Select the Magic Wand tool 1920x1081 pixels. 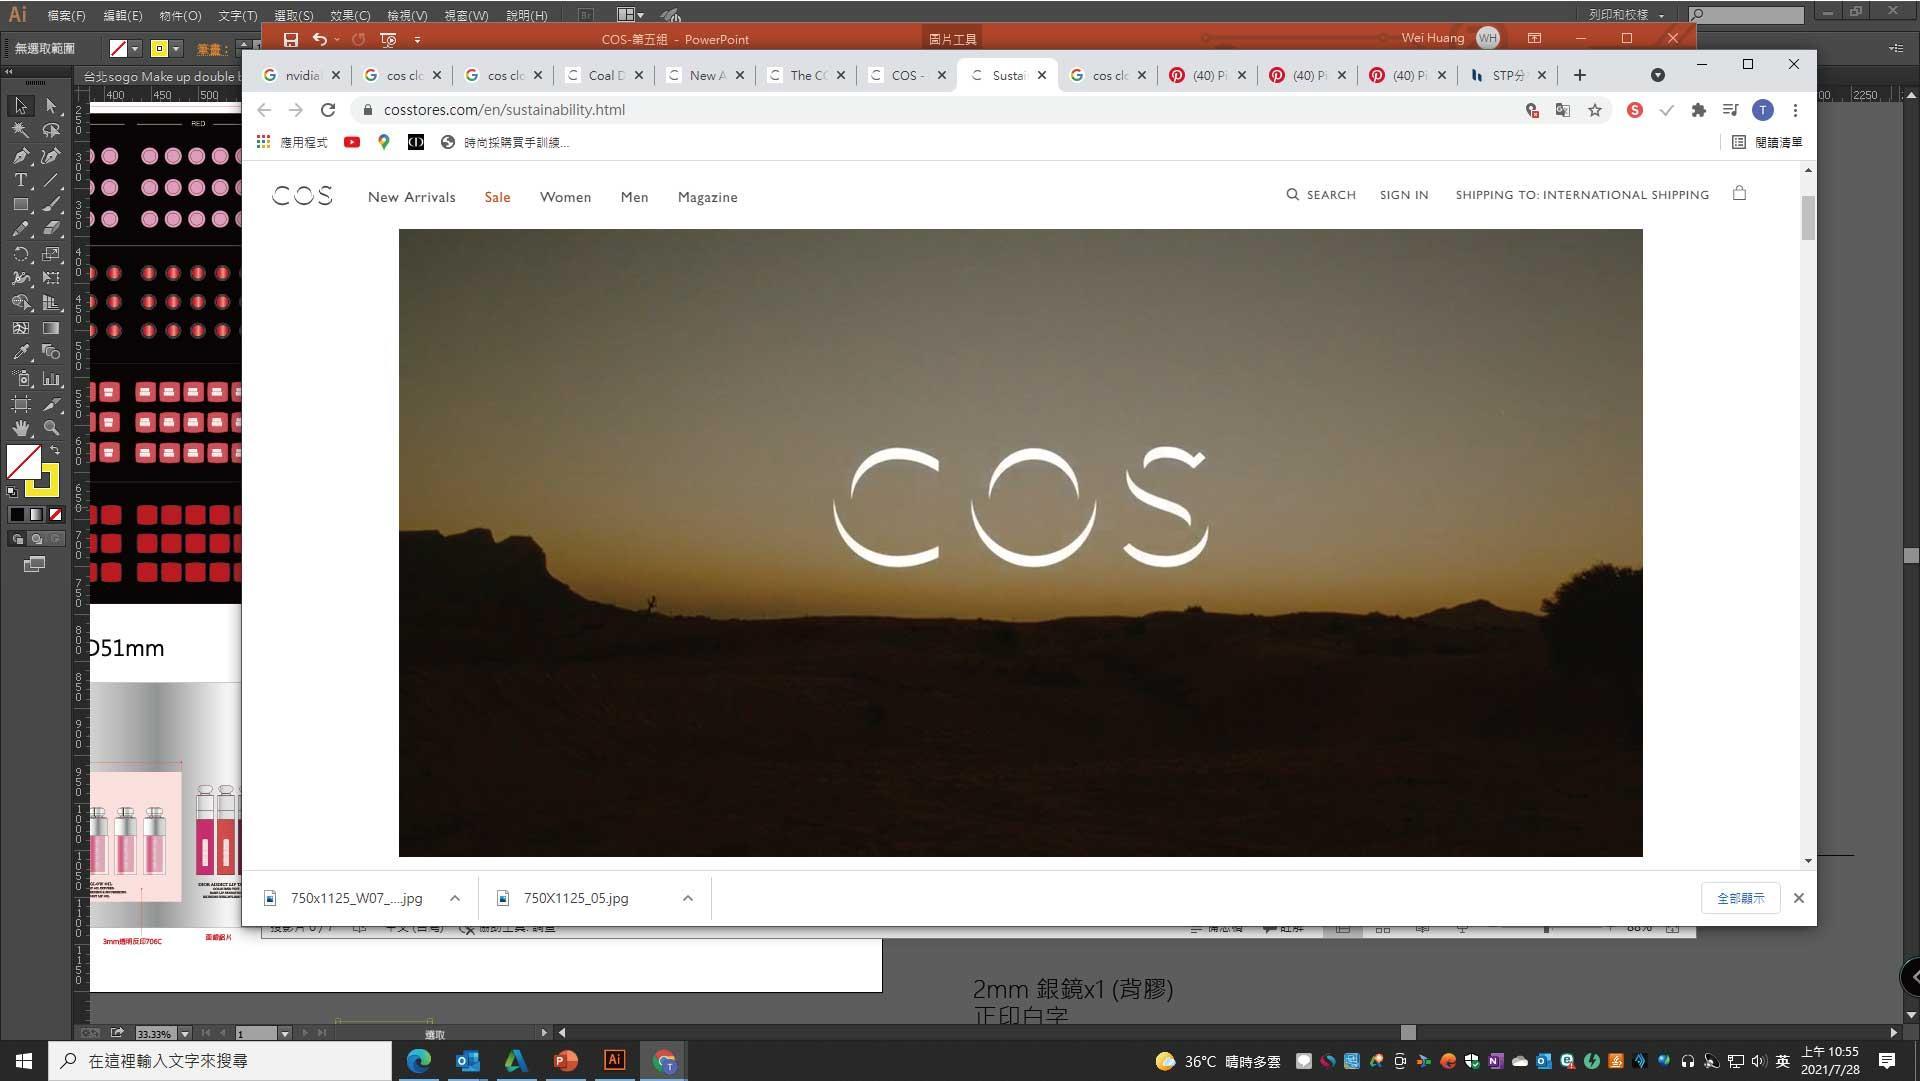click(x=20, y=130)
